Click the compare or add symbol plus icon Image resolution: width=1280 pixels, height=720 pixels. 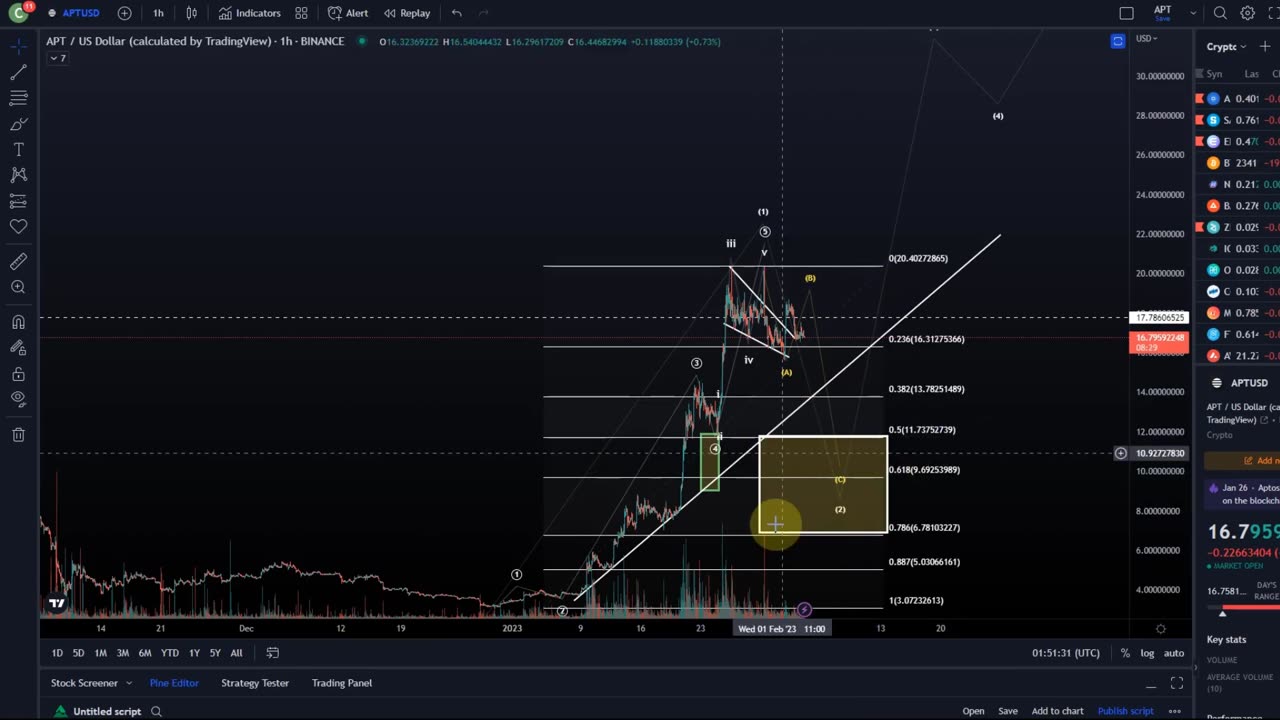[124, 13]
